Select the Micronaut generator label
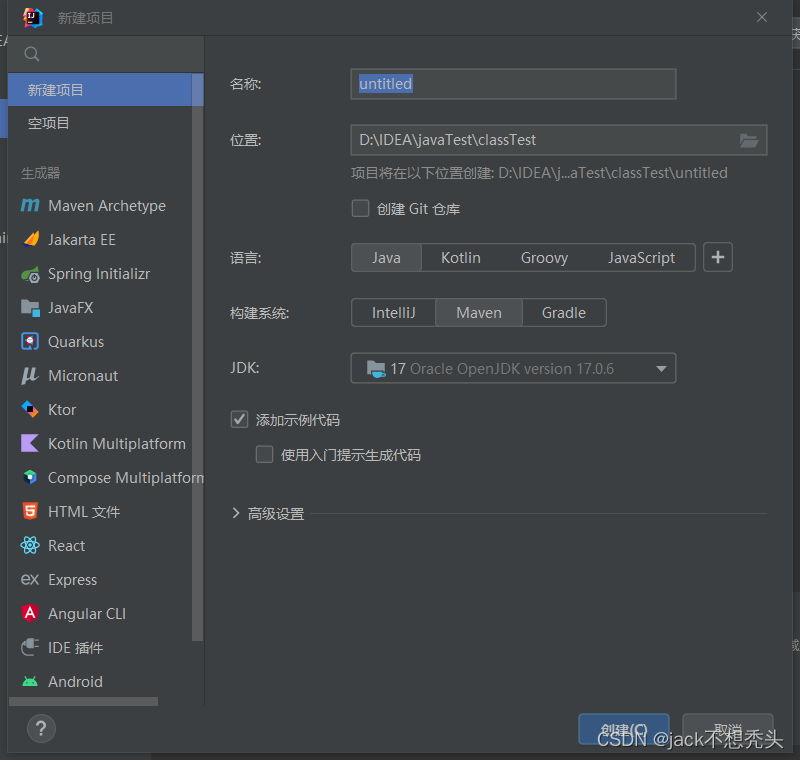 coord(83,376)
